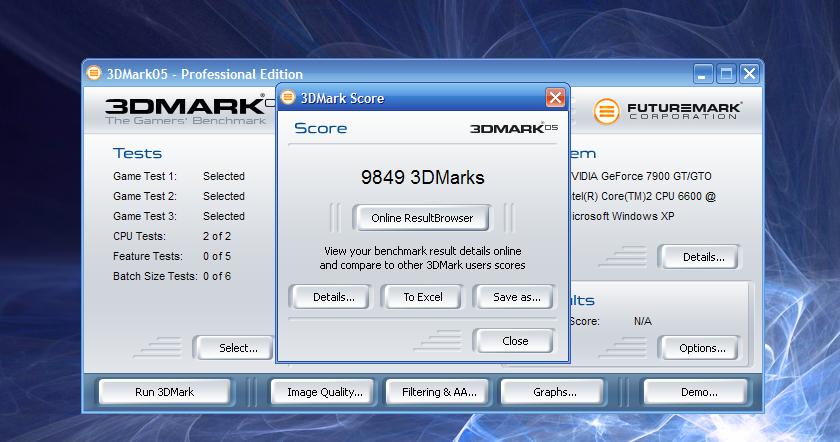
Task: Click the '0 of 6' batch size value
Action: (216, 276)
